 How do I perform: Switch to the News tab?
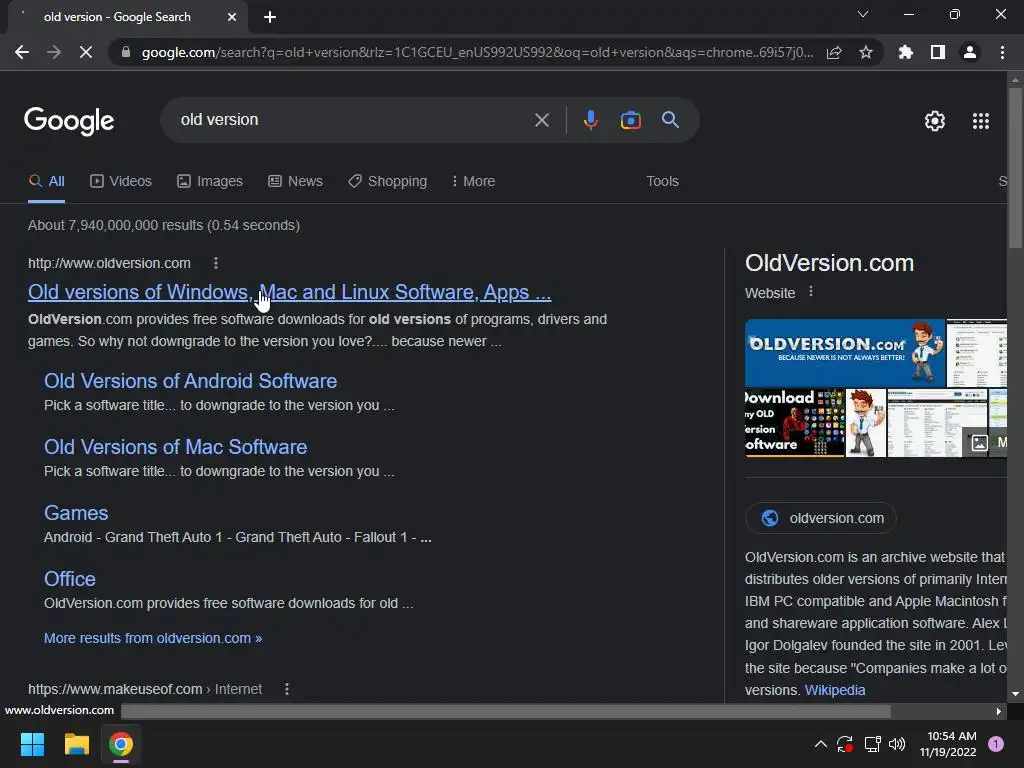[295, 182]
